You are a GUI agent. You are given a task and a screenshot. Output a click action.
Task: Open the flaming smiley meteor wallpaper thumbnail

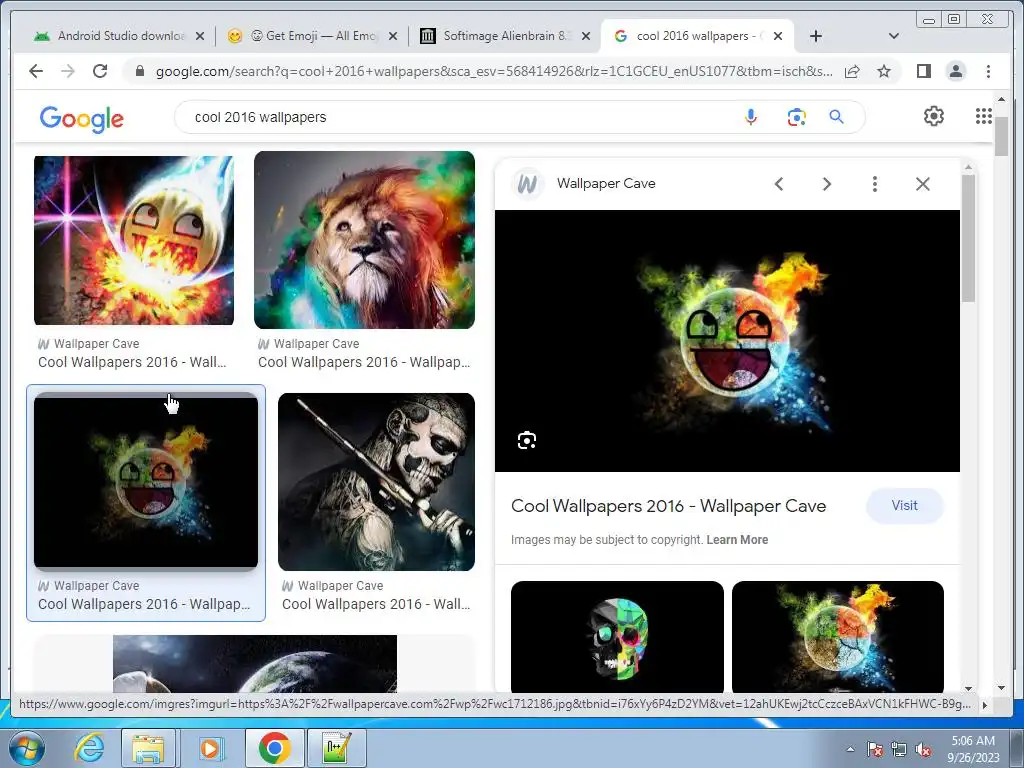click(x=134, y=240)
